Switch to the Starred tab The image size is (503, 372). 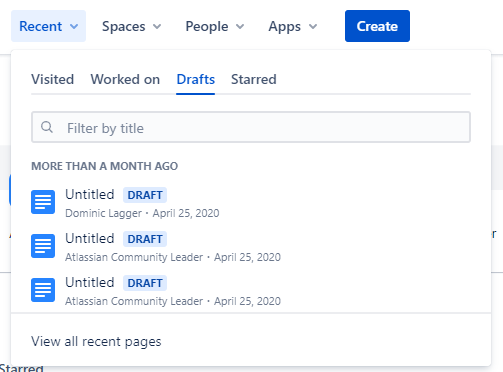(254, 79)
